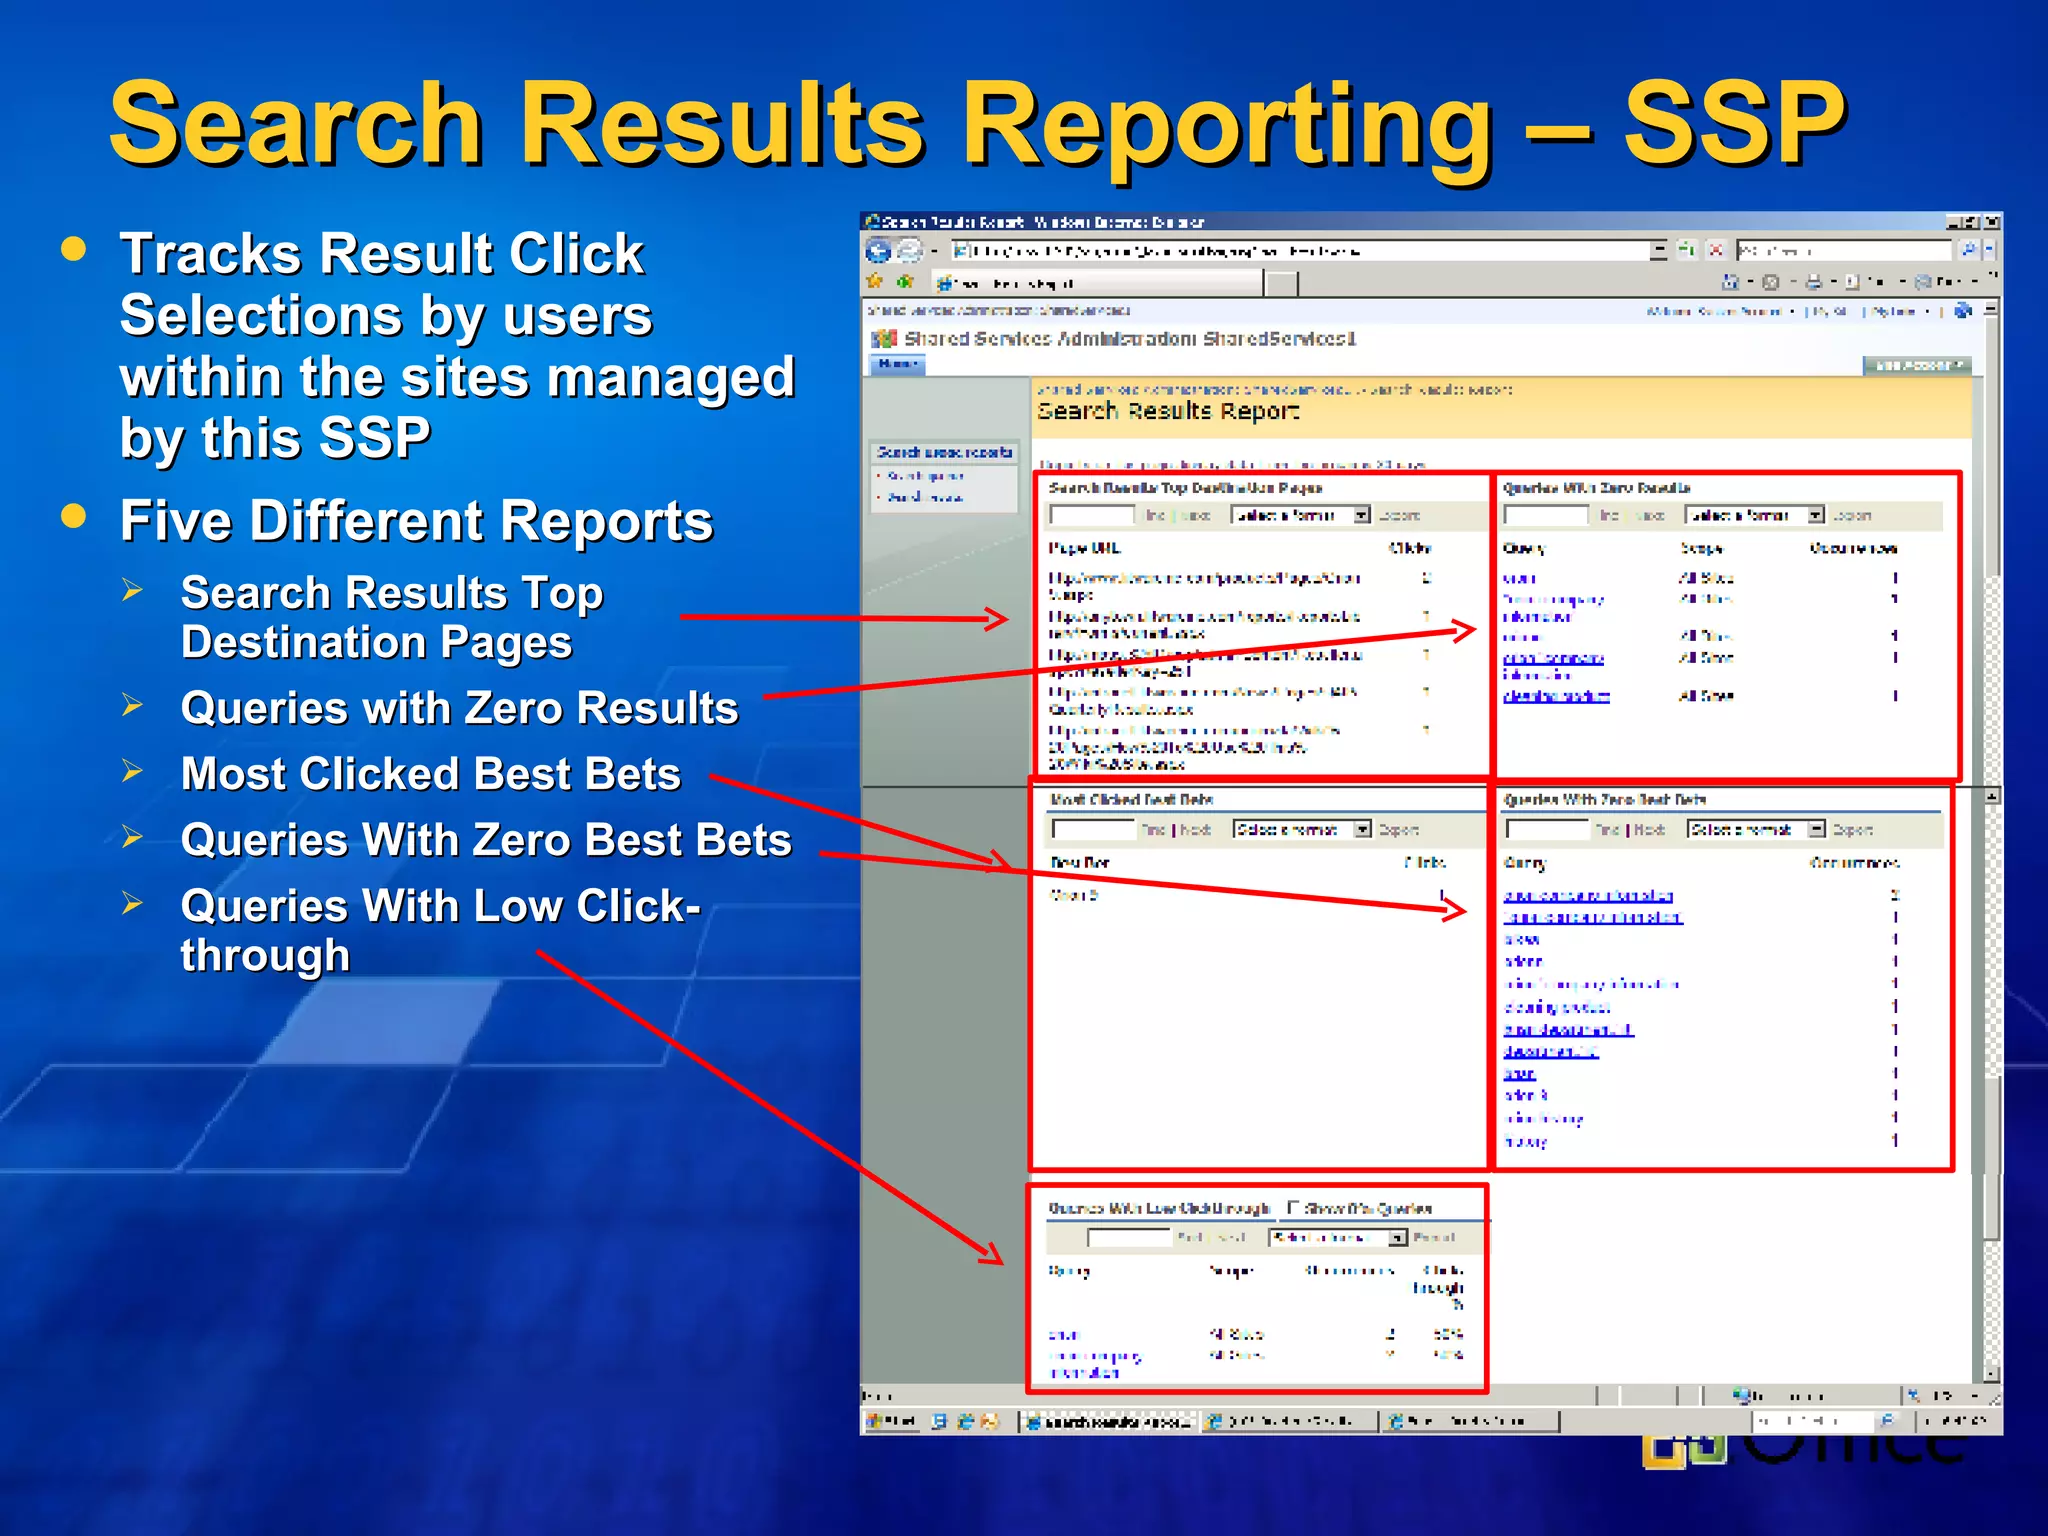This screenshot has width=2048, height=1536.
Task: Click the Refresh icon beside the address bar
Action: coord(1687,250)
